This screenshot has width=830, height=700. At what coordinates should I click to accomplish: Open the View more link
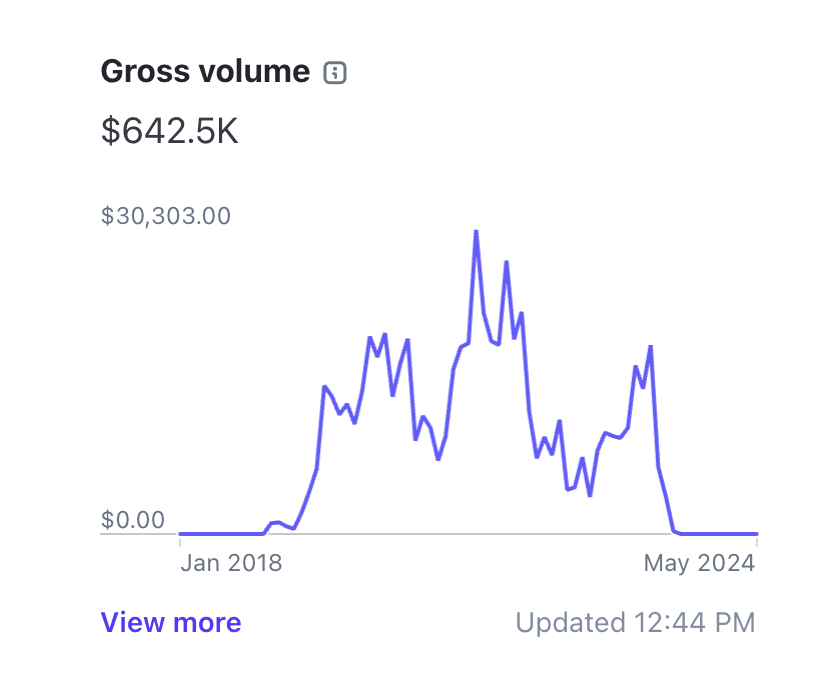(x=171, y=623)
